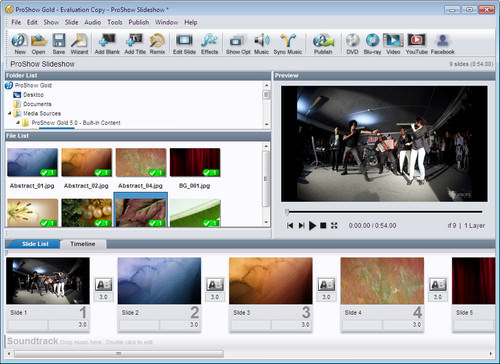Collapse ProShow Gold 5.0 Built-In Content node
The image size is (500, 364).
click(18, 123)
